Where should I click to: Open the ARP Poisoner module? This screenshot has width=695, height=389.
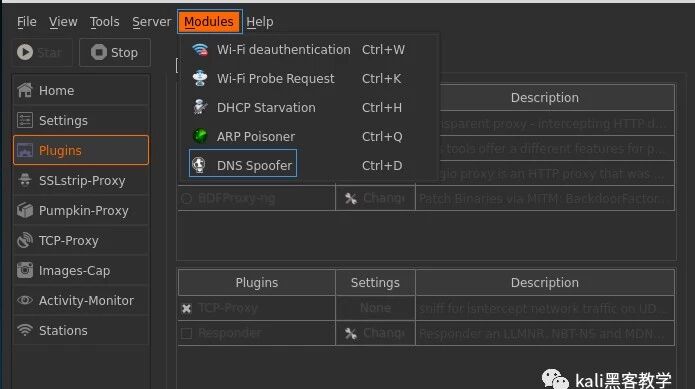(x=309, y=136)
